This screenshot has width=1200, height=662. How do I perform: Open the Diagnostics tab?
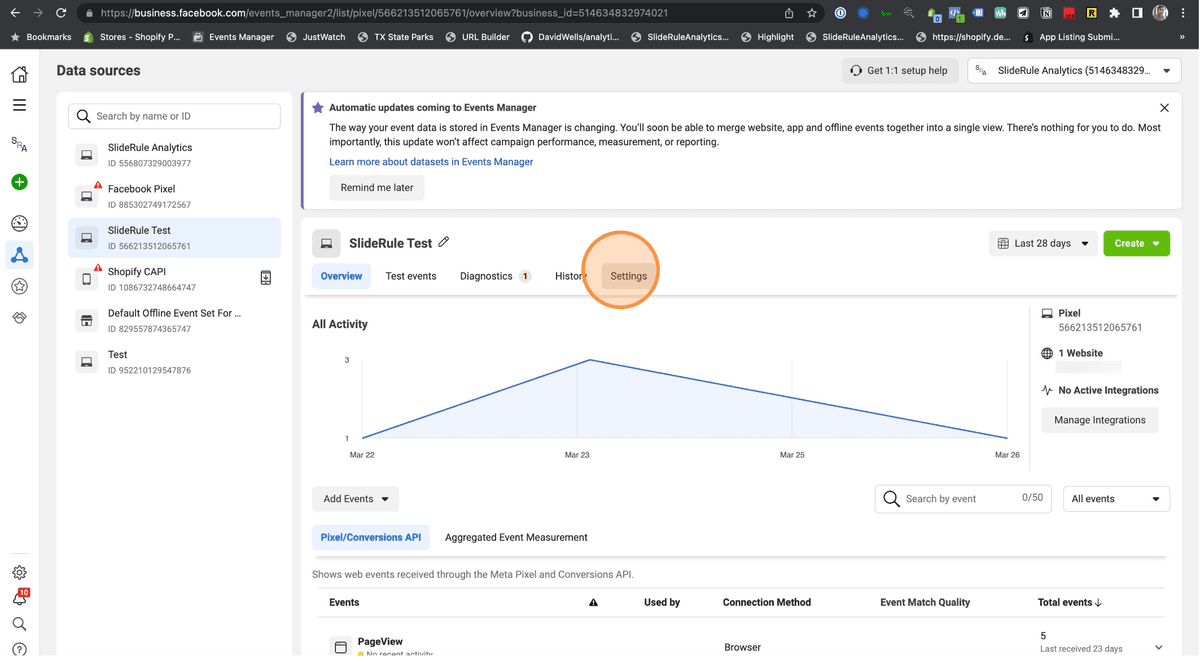pos(495,276)
